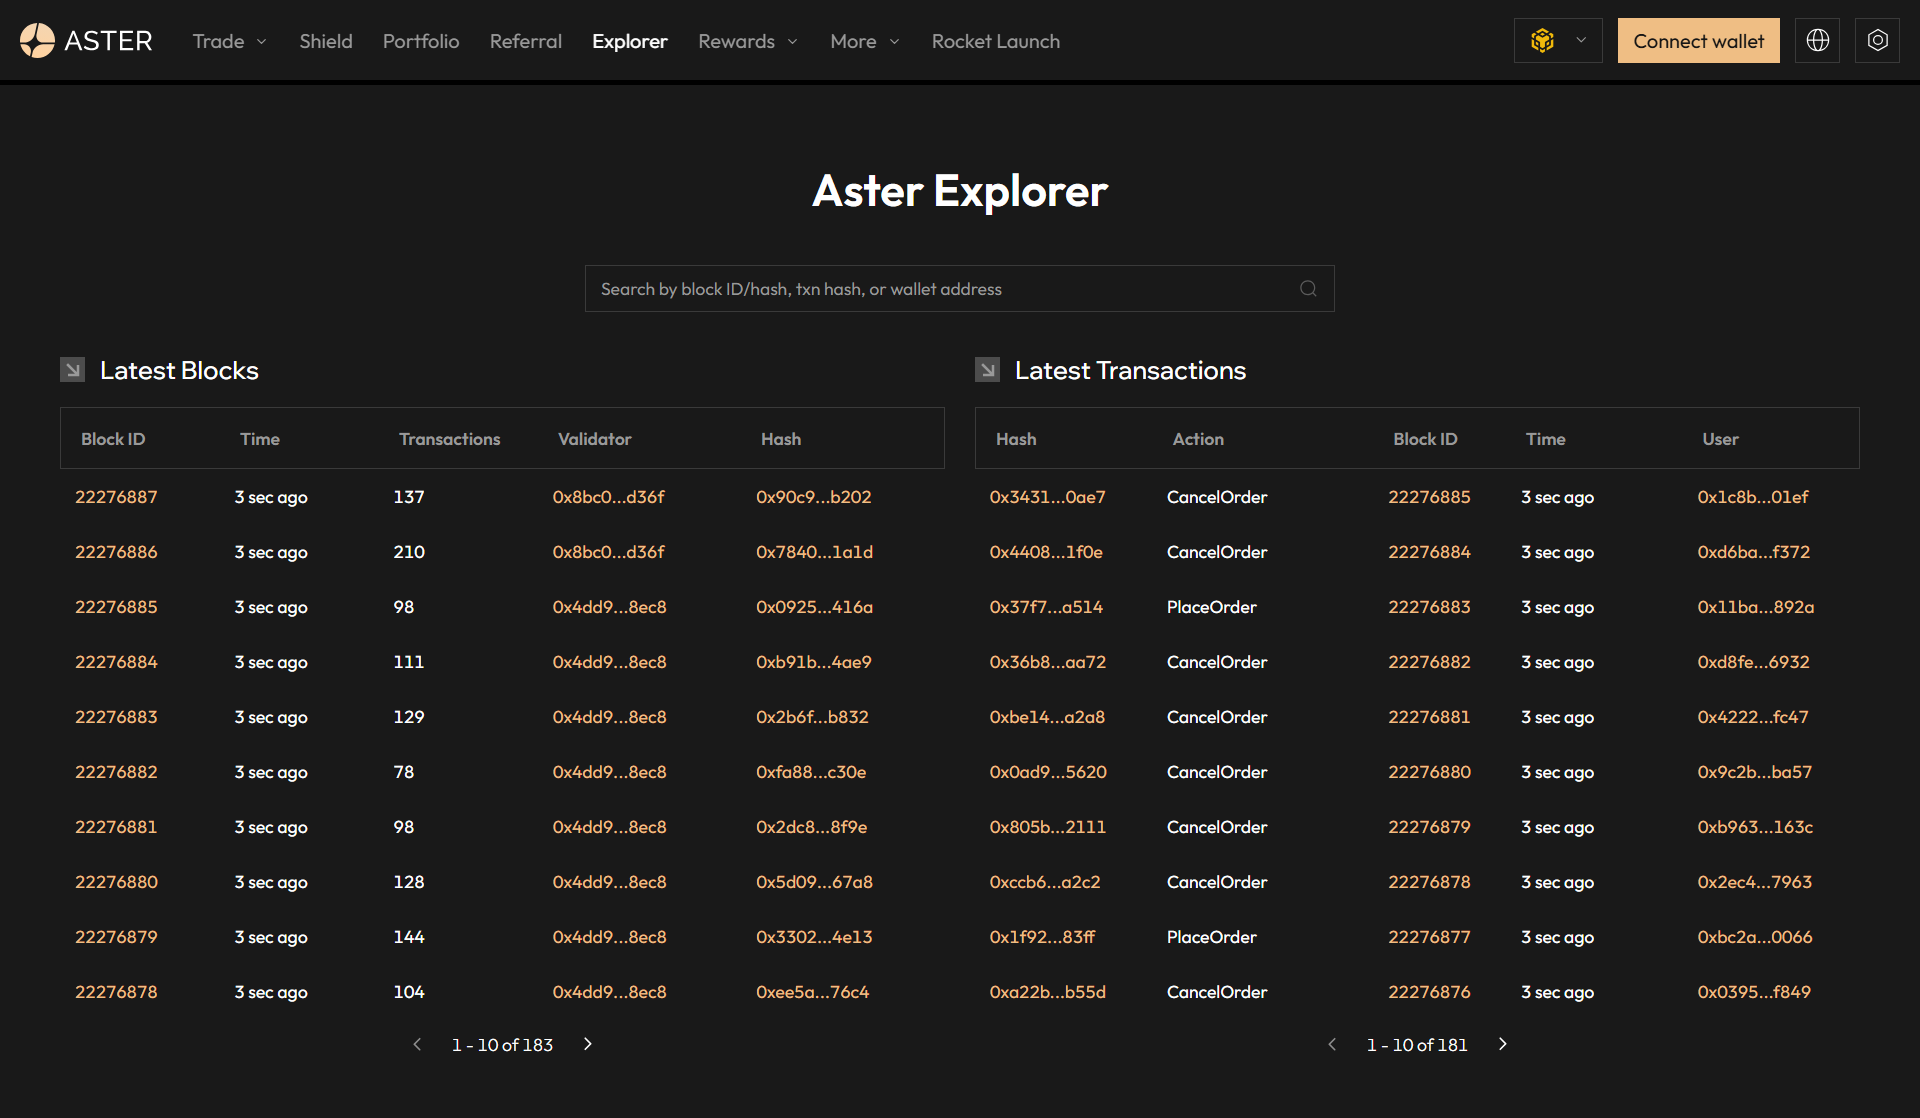Image resolution: width=1920 pixels, height=1118 pixels.
Task: Click the next-page arrow under Latest Blocks
Action: 587,1044
